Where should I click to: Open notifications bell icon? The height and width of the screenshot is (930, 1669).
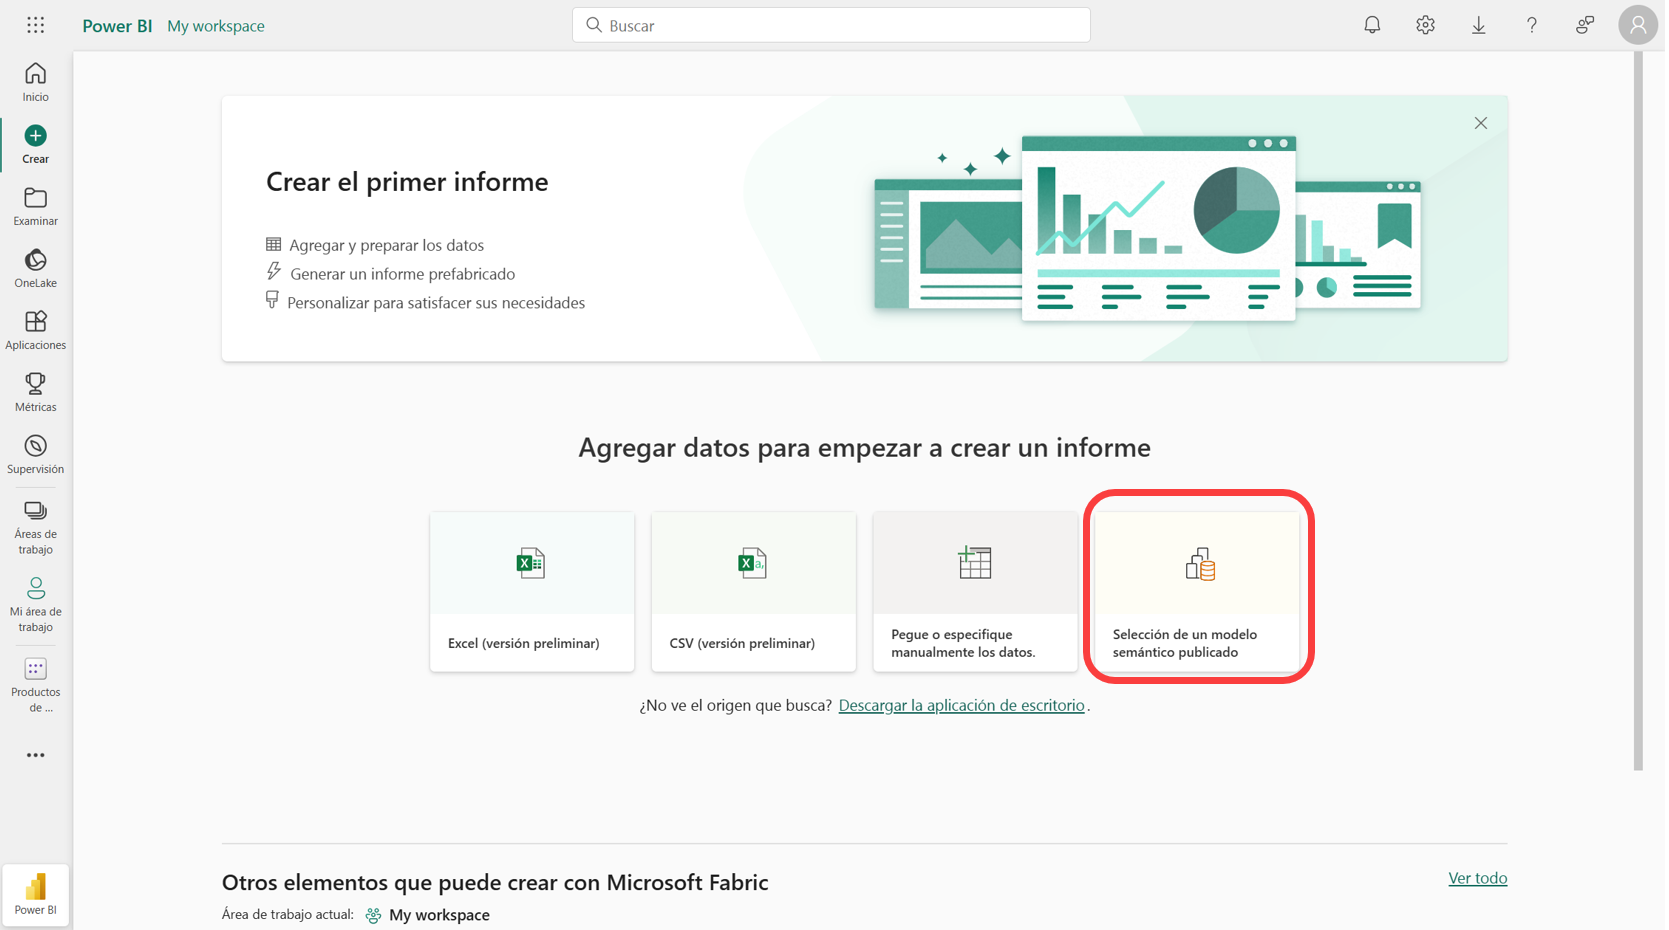click(x=1372, y=25)
